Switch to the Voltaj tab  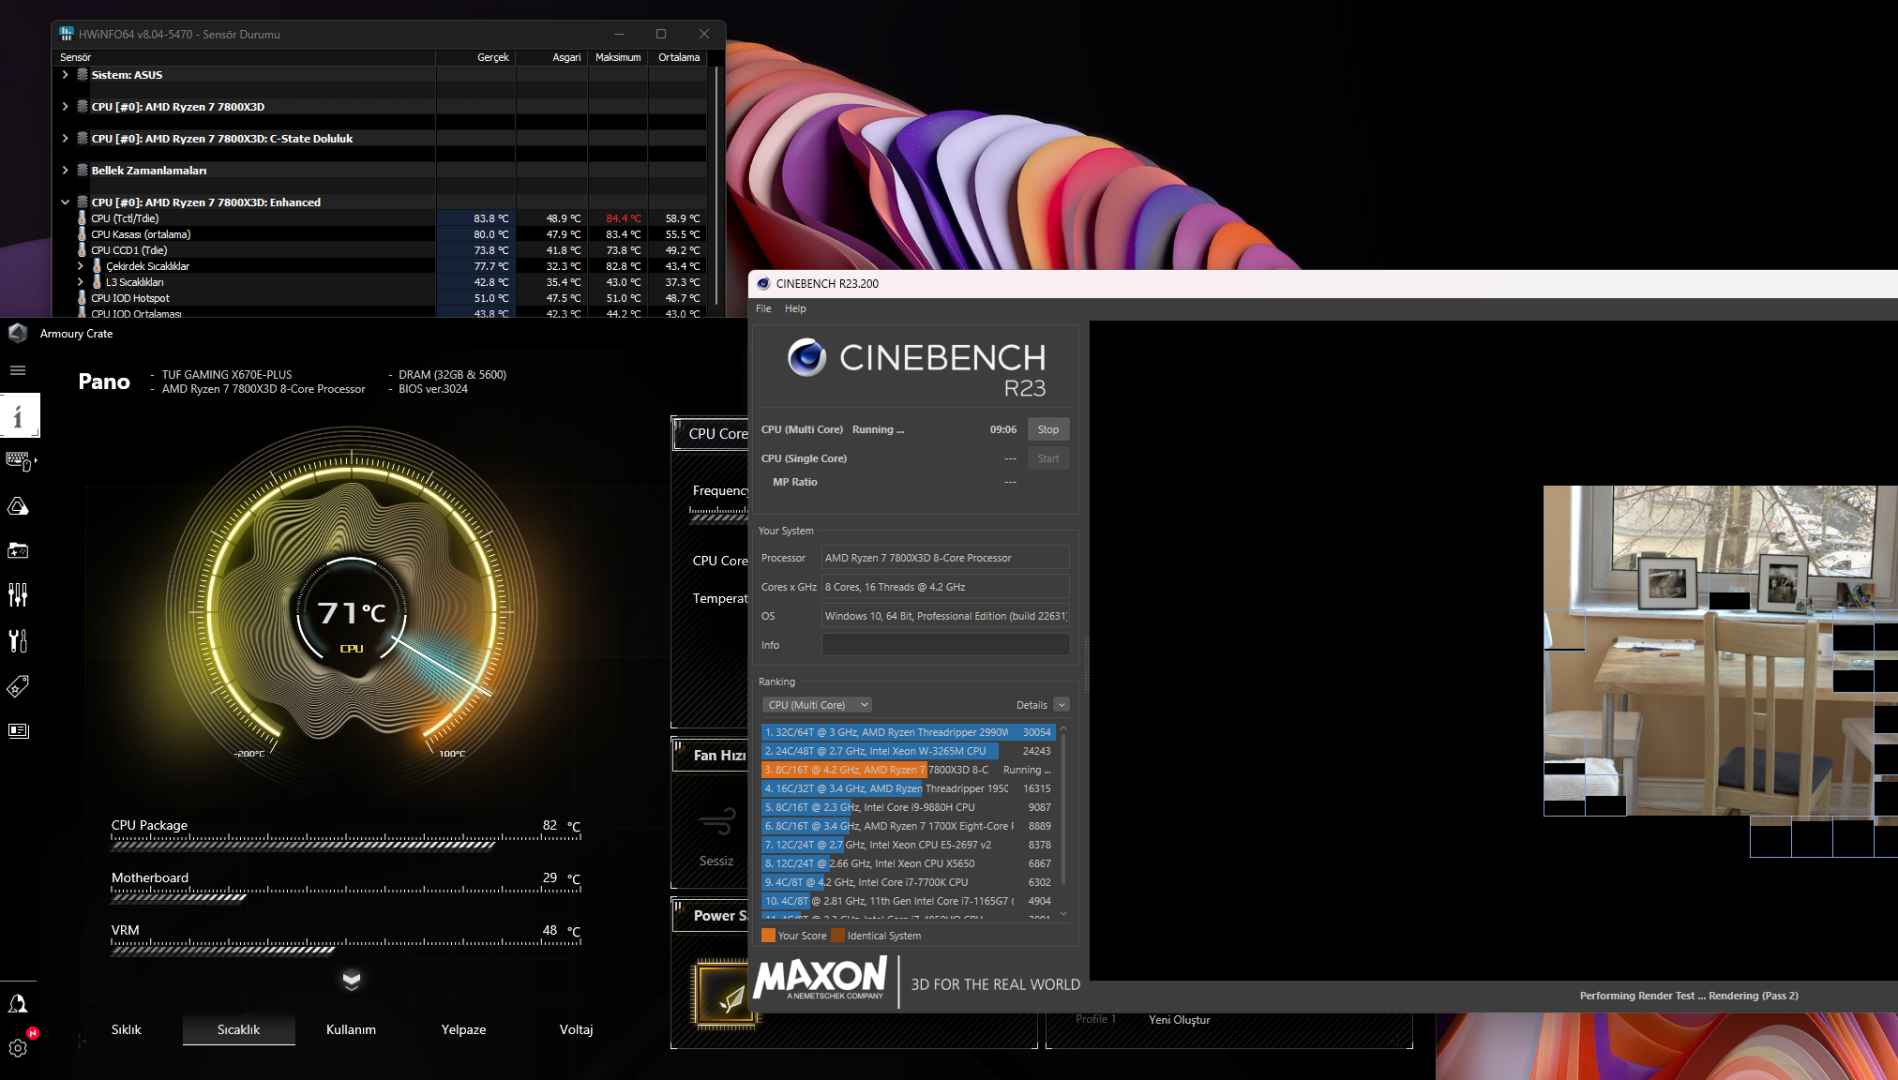[576, 1029]
